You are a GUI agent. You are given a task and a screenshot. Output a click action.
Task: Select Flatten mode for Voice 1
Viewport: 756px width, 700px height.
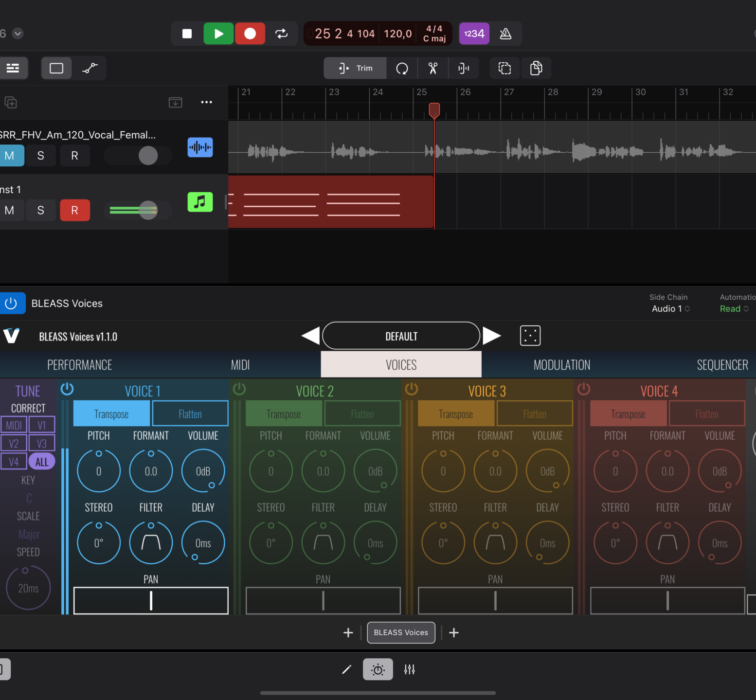click(190, 413)
